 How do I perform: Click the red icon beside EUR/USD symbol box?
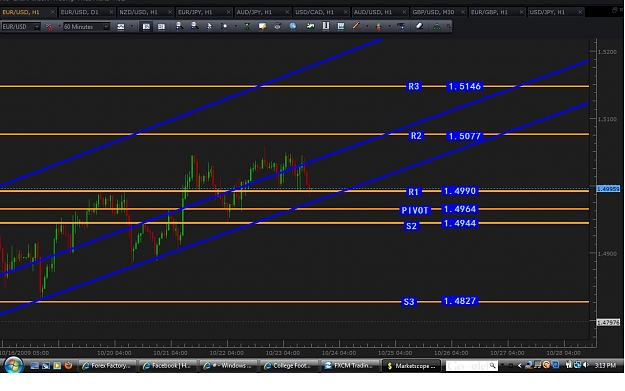coord(49,27)
